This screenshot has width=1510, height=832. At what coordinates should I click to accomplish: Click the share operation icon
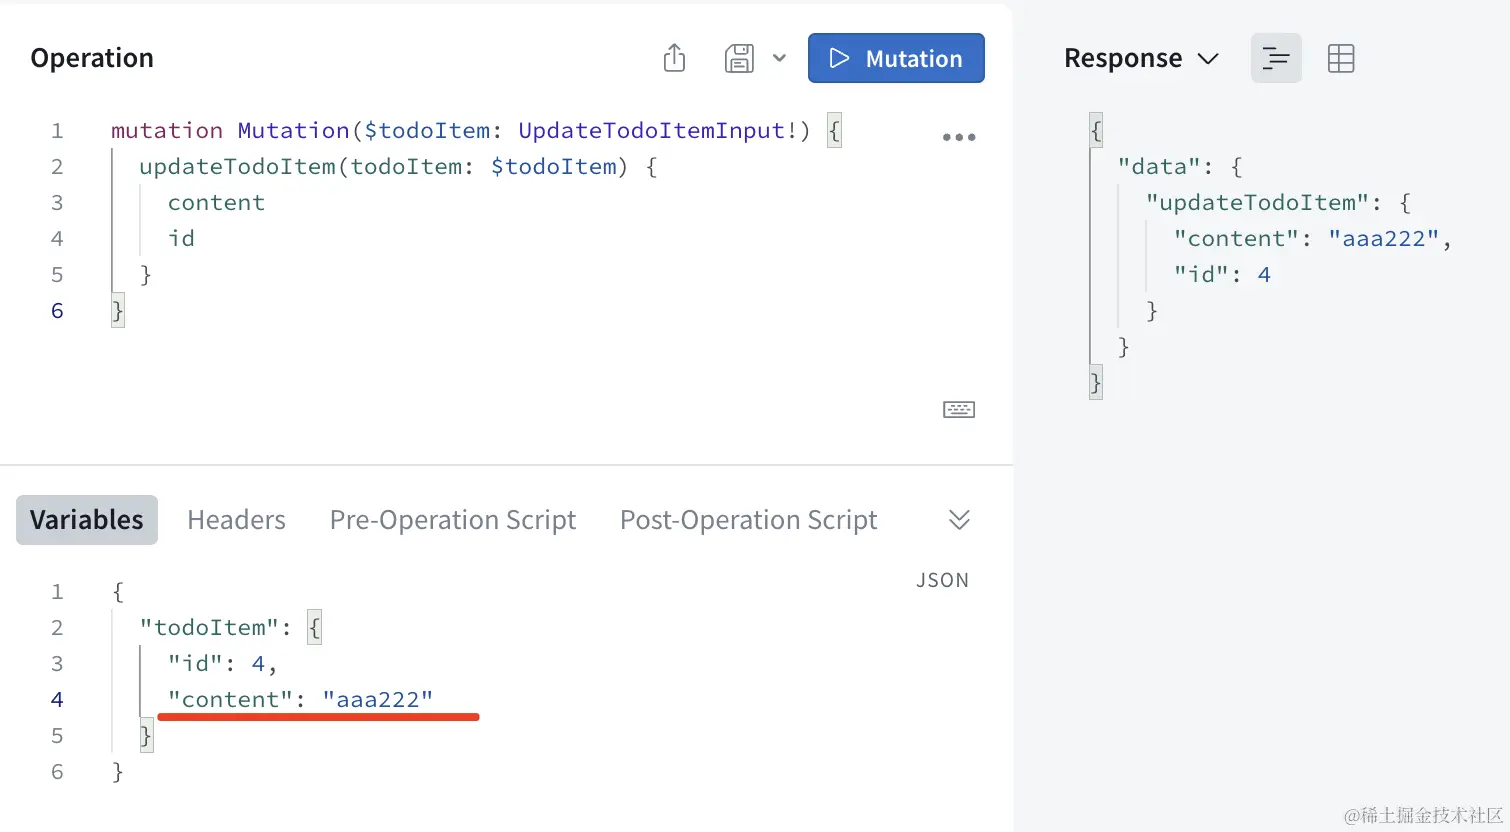click(x=675, y=58)
